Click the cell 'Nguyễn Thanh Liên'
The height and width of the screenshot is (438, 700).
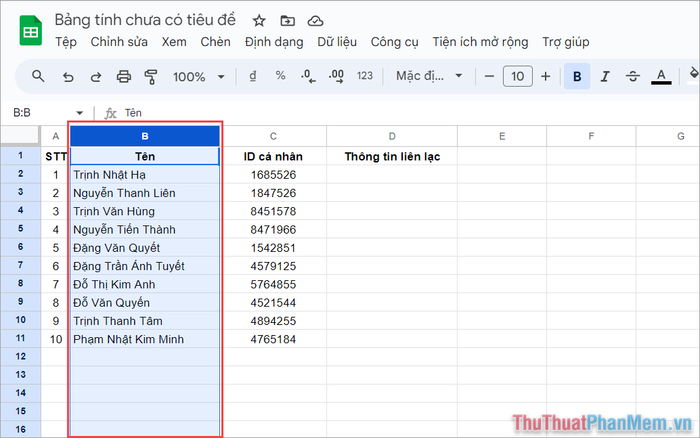click(x=145, y=193)
